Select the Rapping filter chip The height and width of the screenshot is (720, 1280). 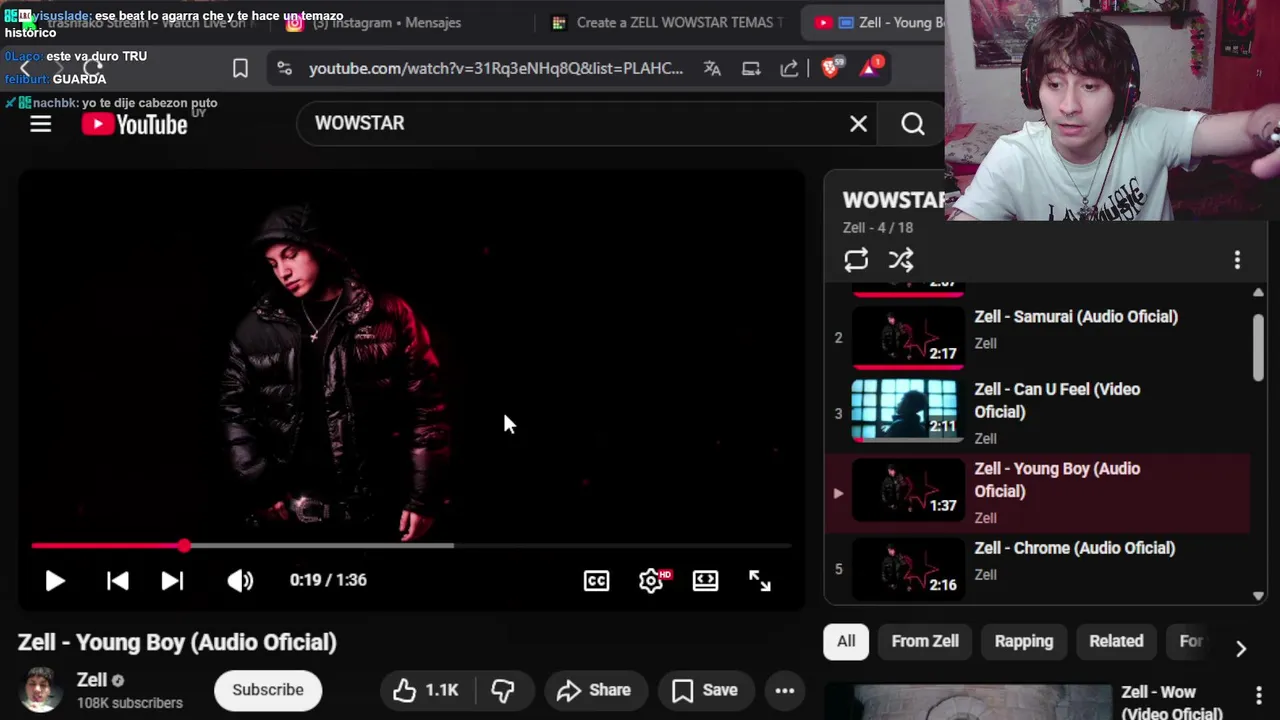[x=1024, y=641]
